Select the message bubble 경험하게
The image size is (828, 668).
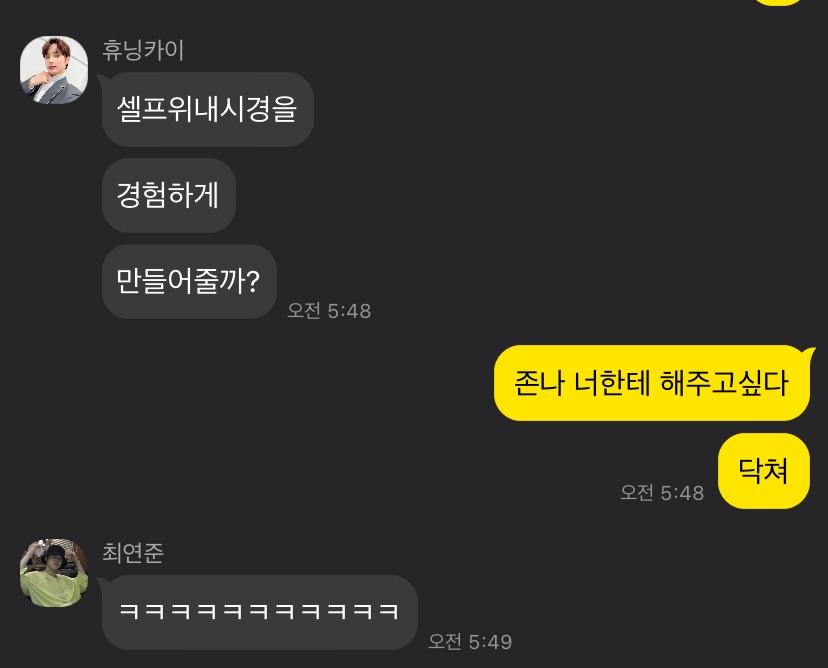click(x=168, y=195)
